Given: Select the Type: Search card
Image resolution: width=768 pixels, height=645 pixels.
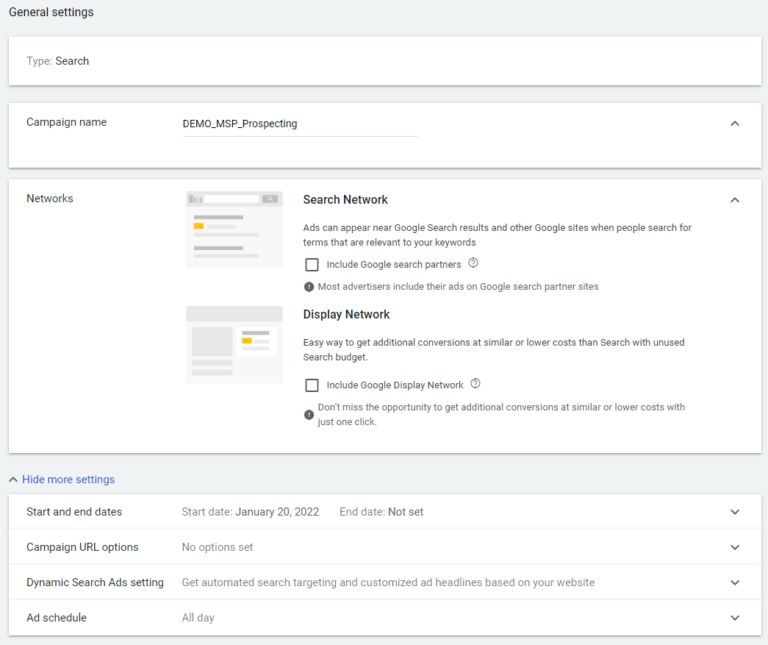Looking at the screenshot, I should click(x=384, y=61).
